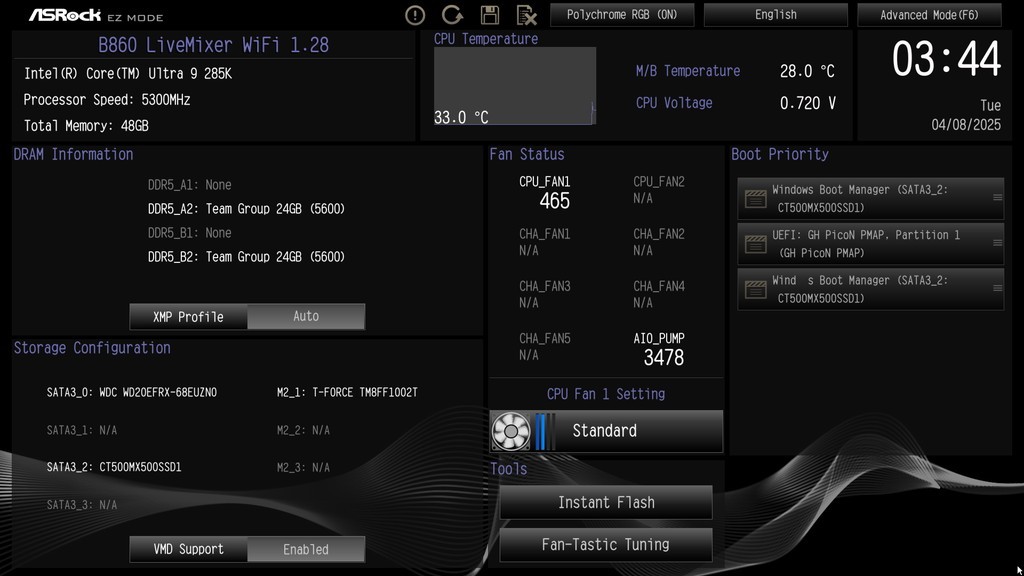Click Intel(R) Core(TM) Ultra 9 285K line
This screenshot has width=1024, height=576.
click(127, 74)
